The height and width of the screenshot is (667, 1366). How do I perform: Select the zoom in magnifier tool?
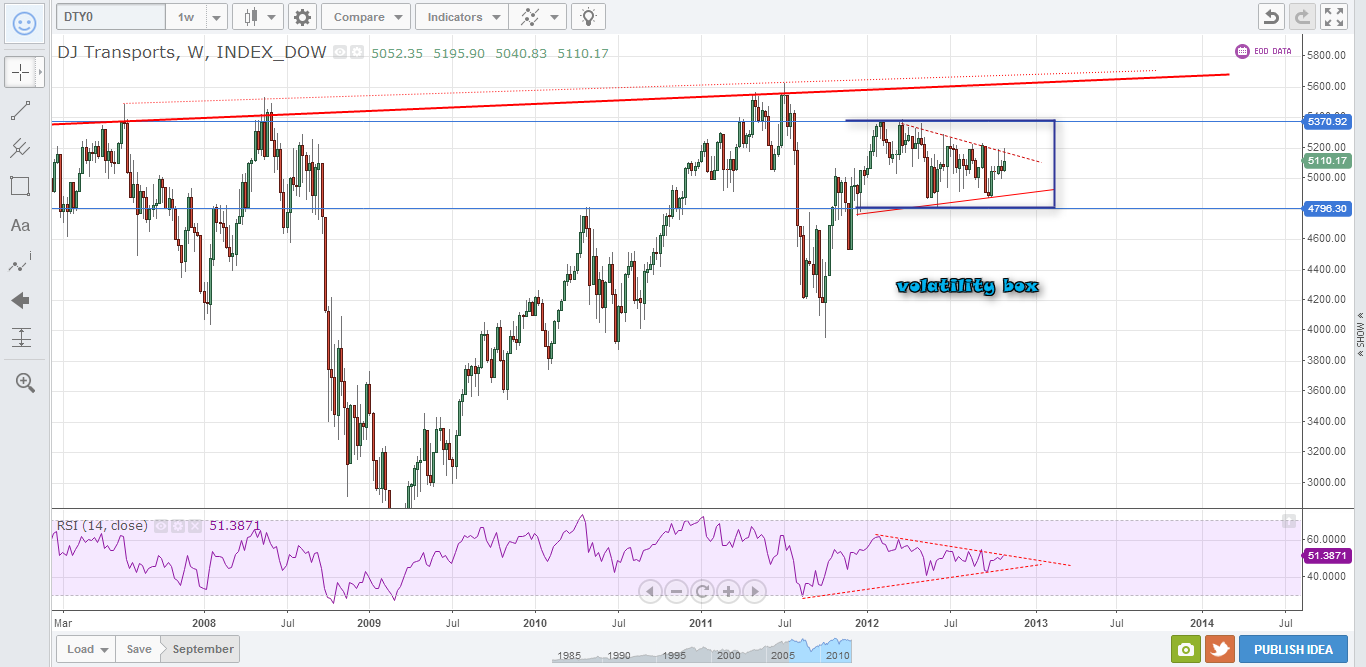25,382
